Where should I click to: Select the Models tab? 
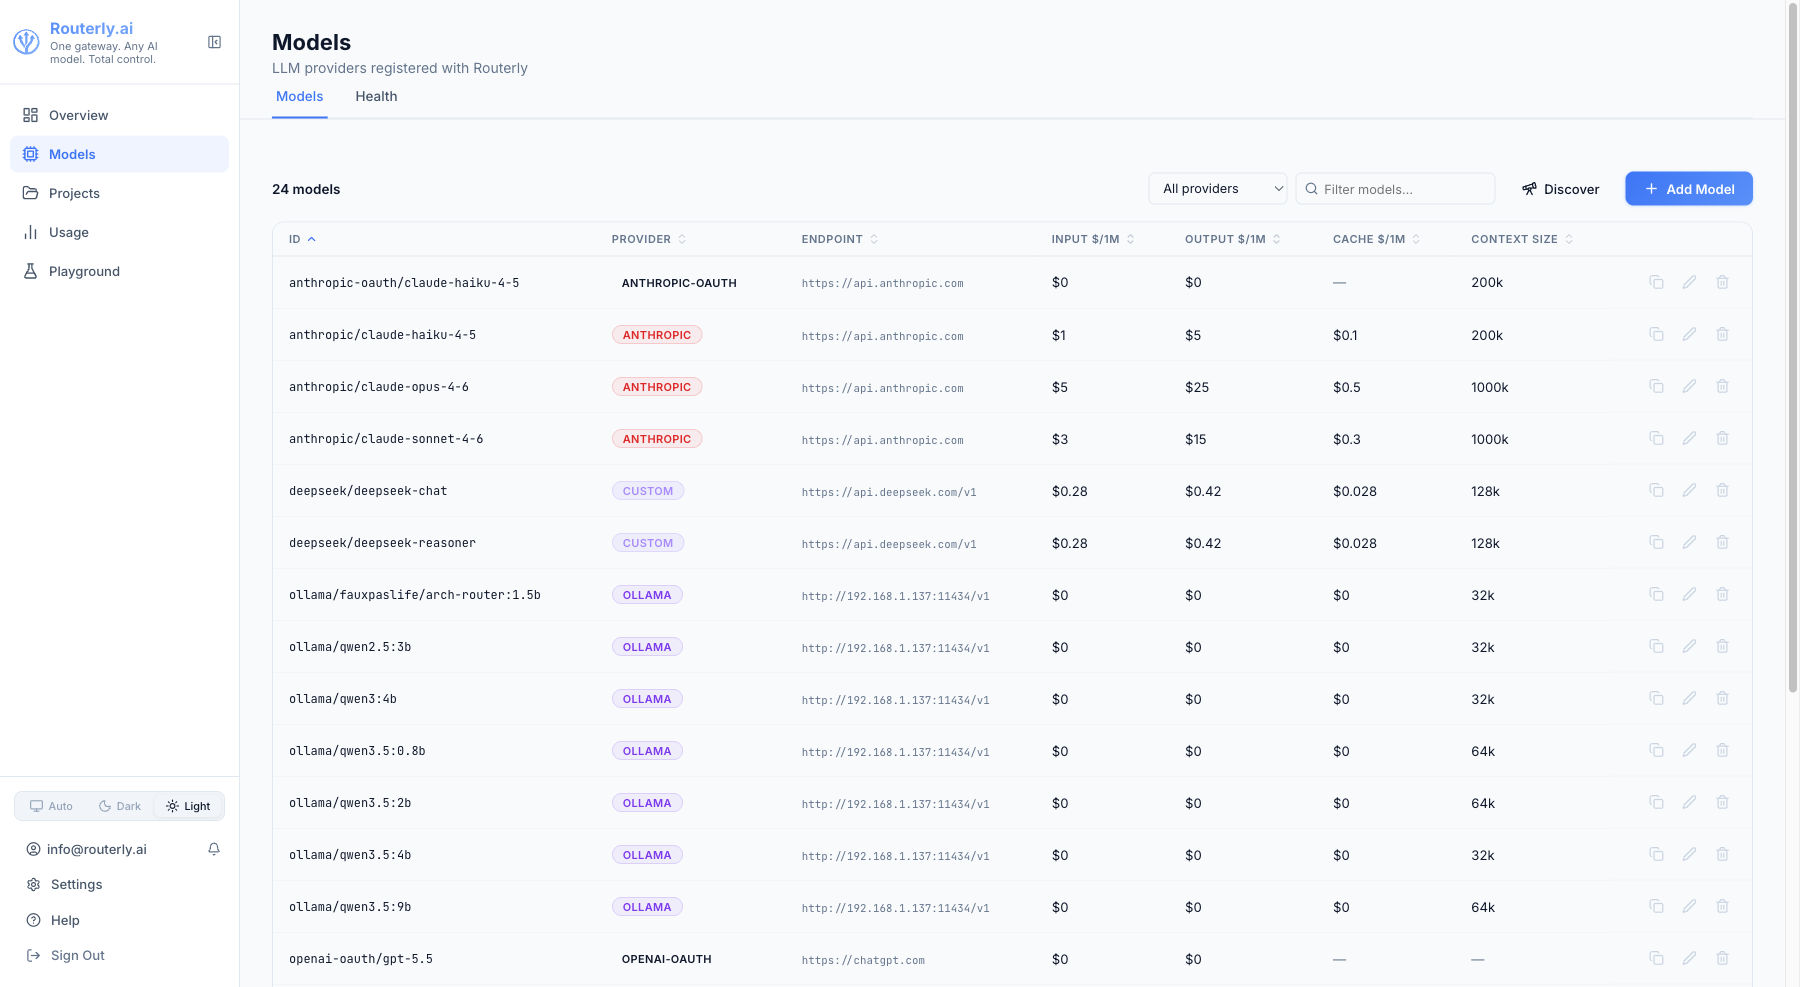300,97
